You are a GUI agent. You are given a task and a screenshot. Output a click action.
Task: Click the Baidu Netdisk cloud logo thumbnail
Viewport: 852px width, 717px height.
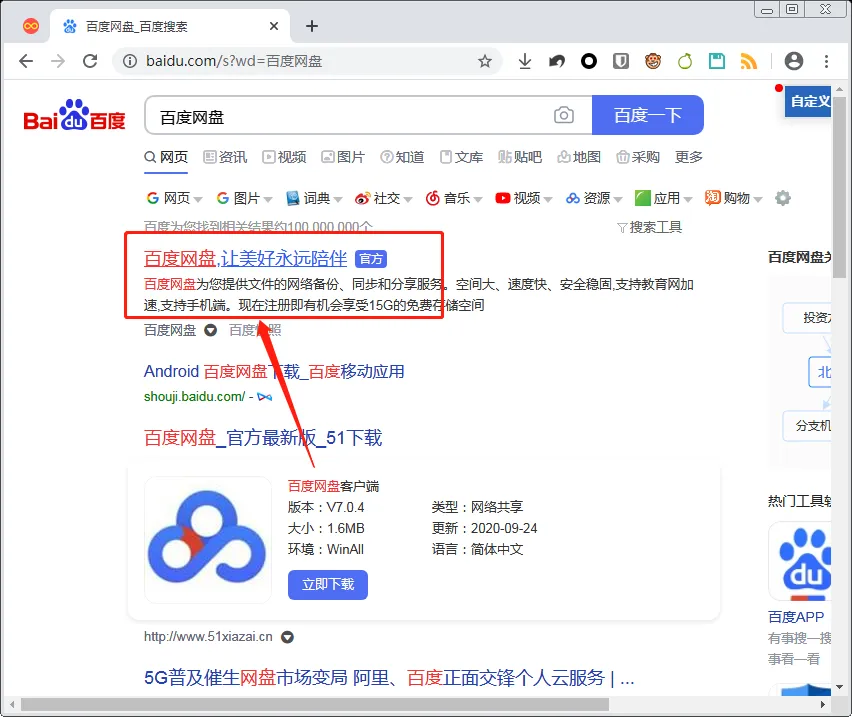point(208,539)
